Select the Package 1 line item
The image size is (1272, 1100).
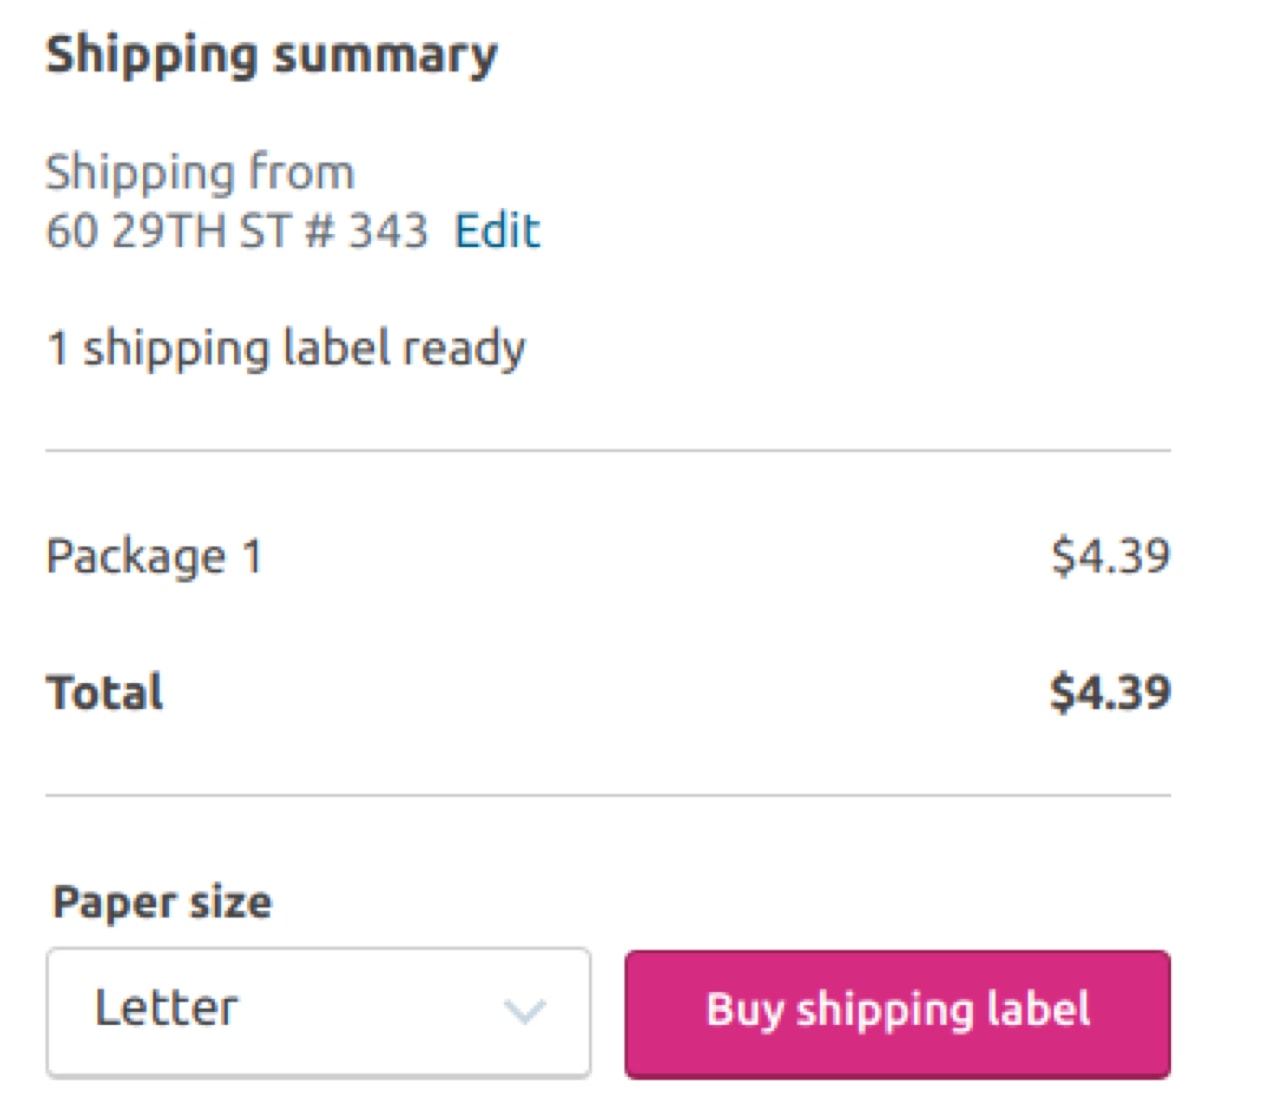point(155,557)
